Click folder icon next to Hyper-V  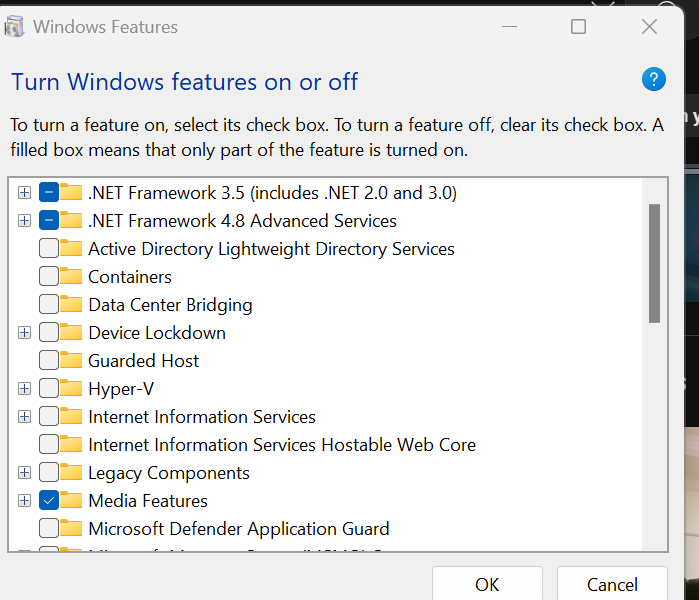point(71,388)
